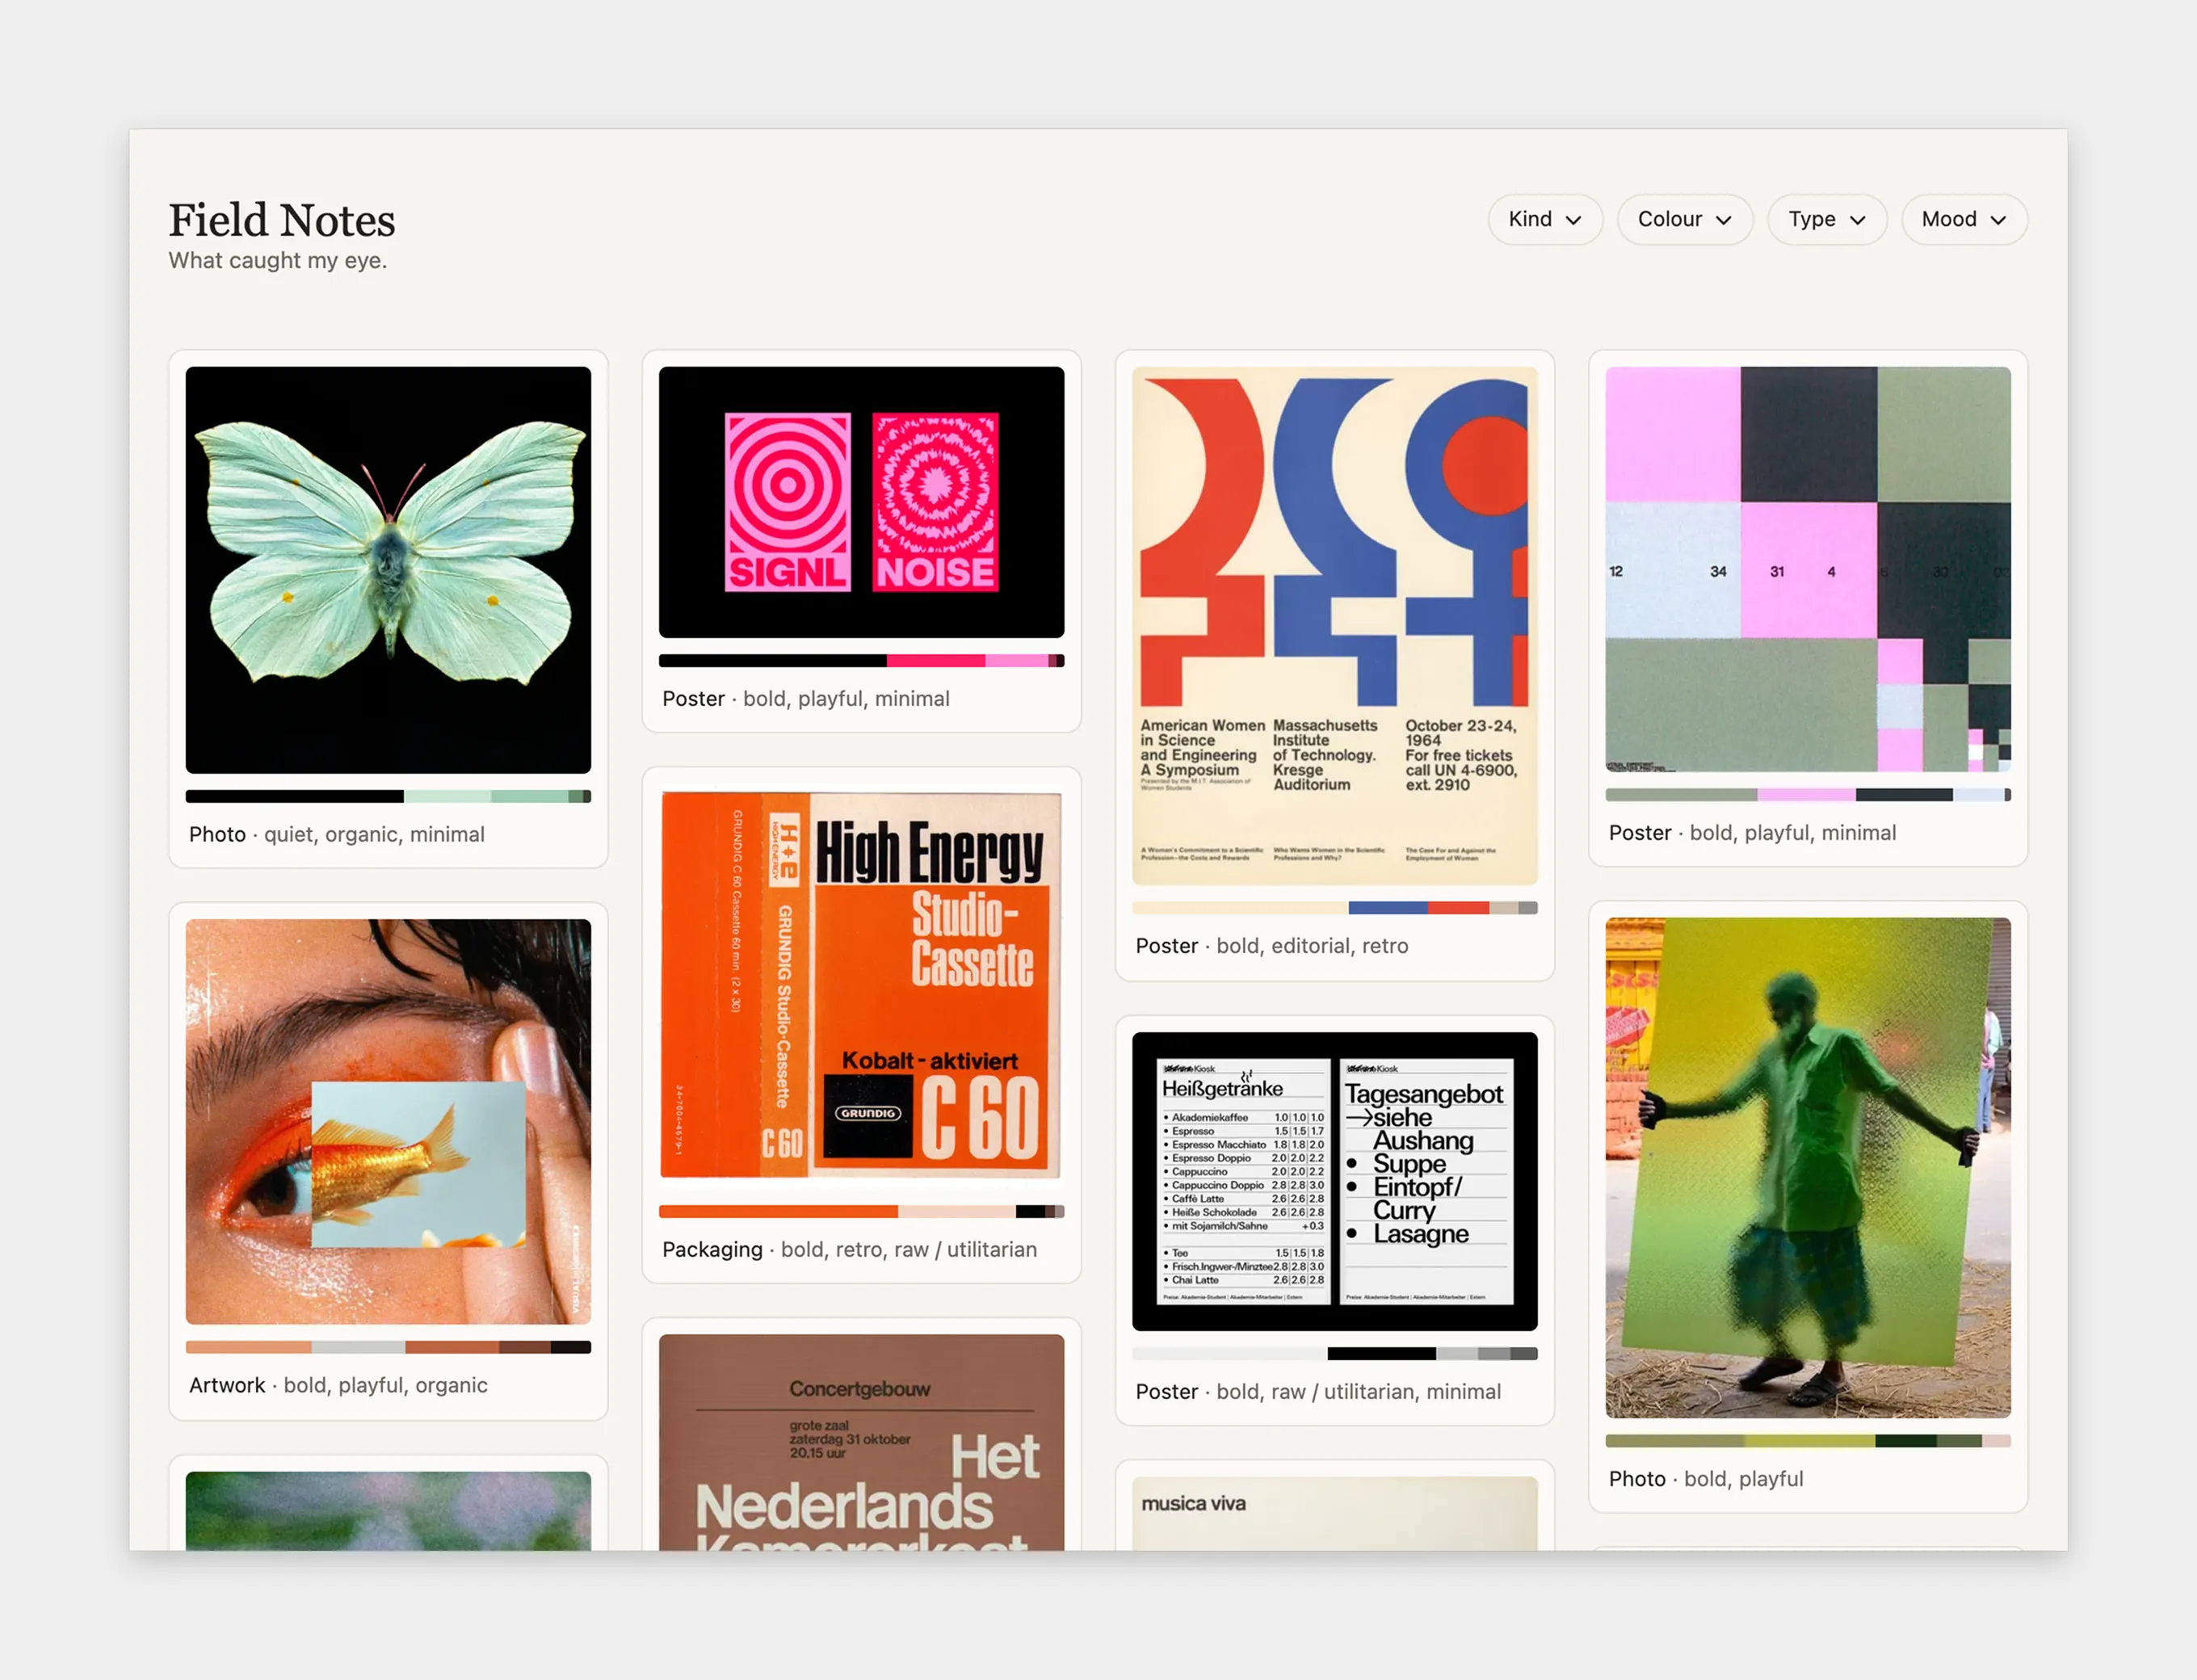
Task: Open the pink and green grid poster
Action: pyautogui.click(x=1807, y=569)
